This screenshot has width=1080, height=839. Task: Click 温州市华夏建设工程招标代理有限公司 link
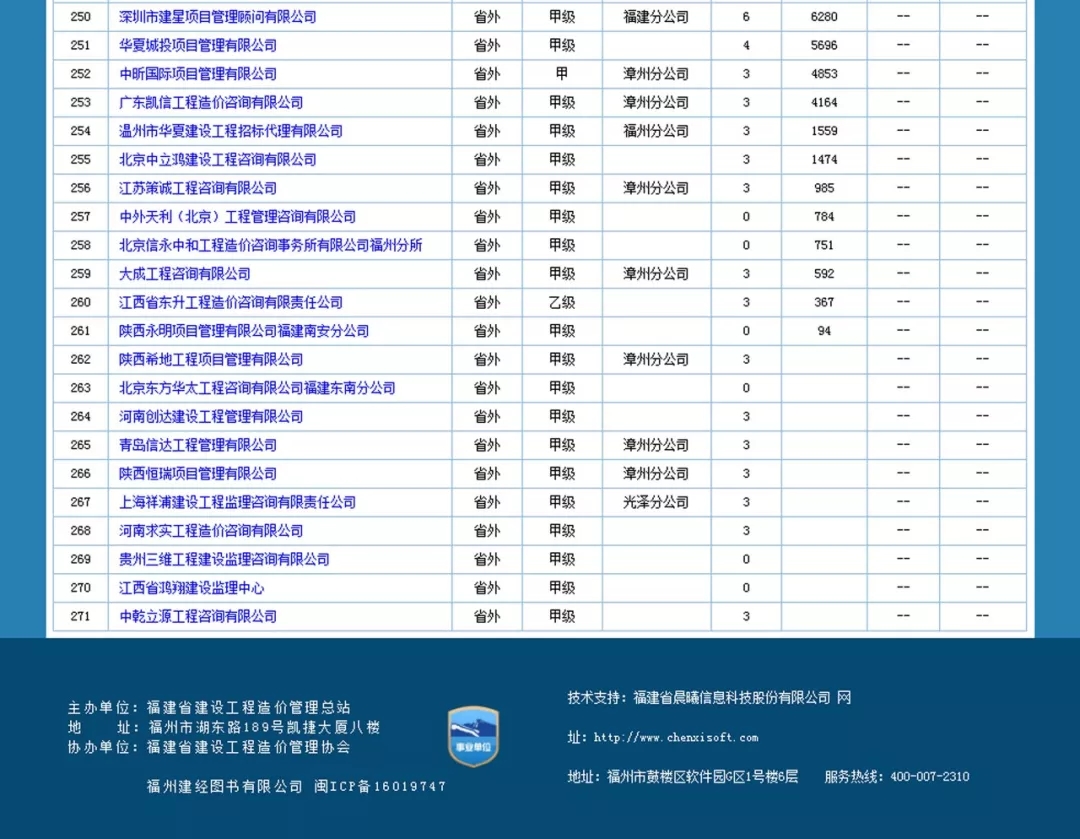231,131
